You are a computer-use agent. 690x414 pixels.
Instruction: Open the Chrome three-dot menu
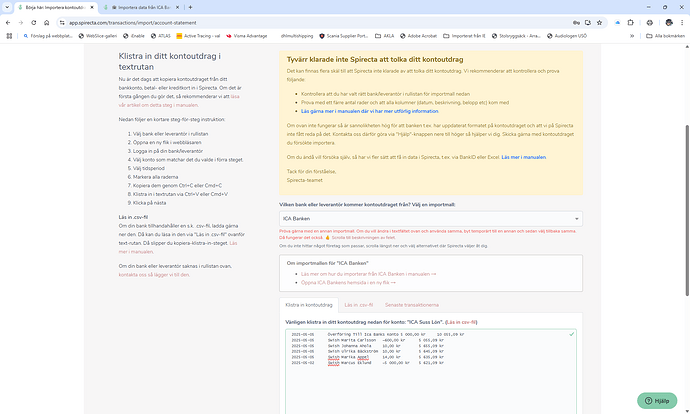(682, 22)
